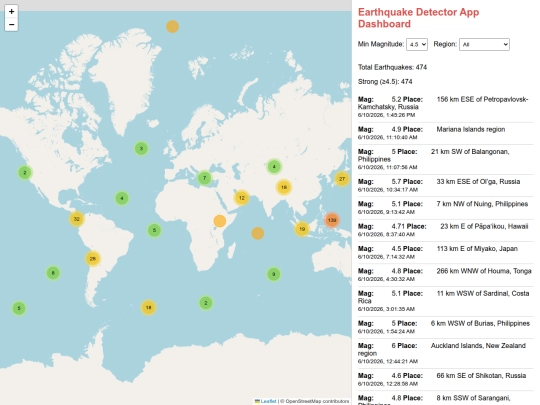Open the Min Magnitude dropdown
The height and width of the screenshot is (405, 540).
tap(417, 44)
